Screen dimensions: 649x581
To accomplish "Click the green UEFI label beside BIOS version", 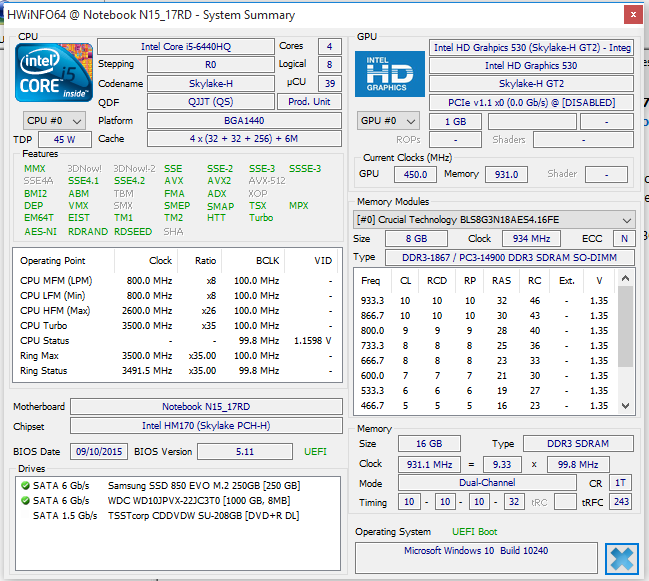I will [x=315, y=451].
